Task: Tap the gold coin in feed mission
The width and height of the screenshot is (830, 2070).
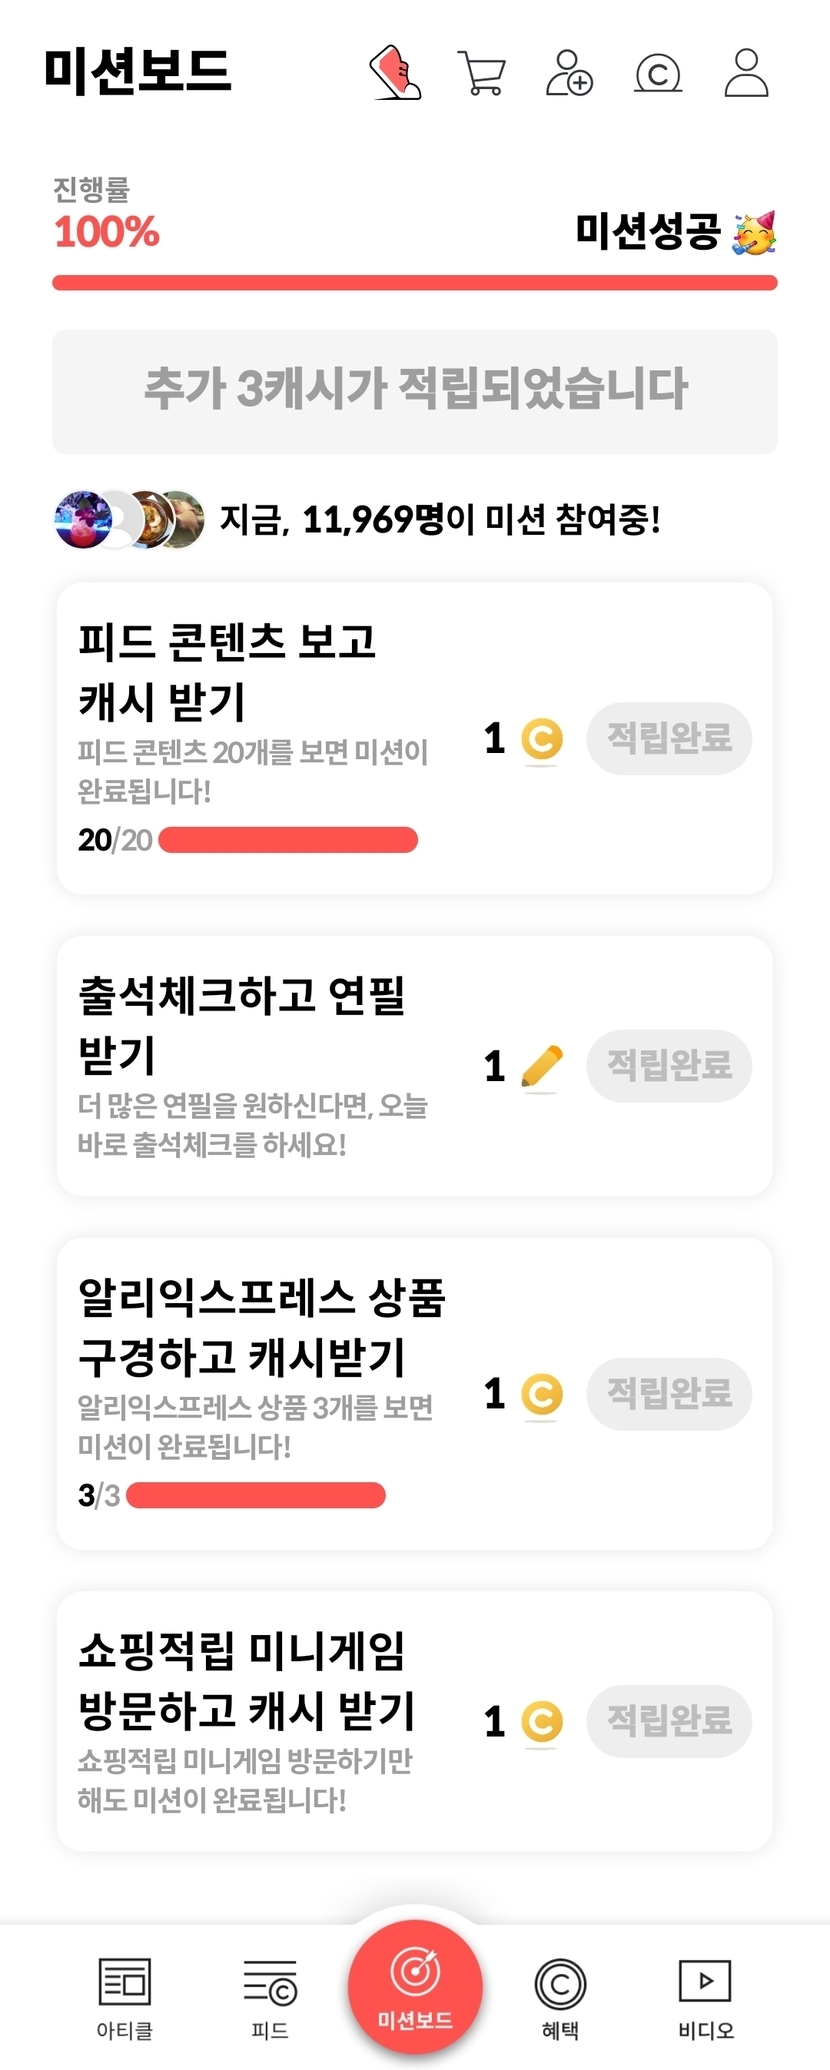Action: click(542, 740)
